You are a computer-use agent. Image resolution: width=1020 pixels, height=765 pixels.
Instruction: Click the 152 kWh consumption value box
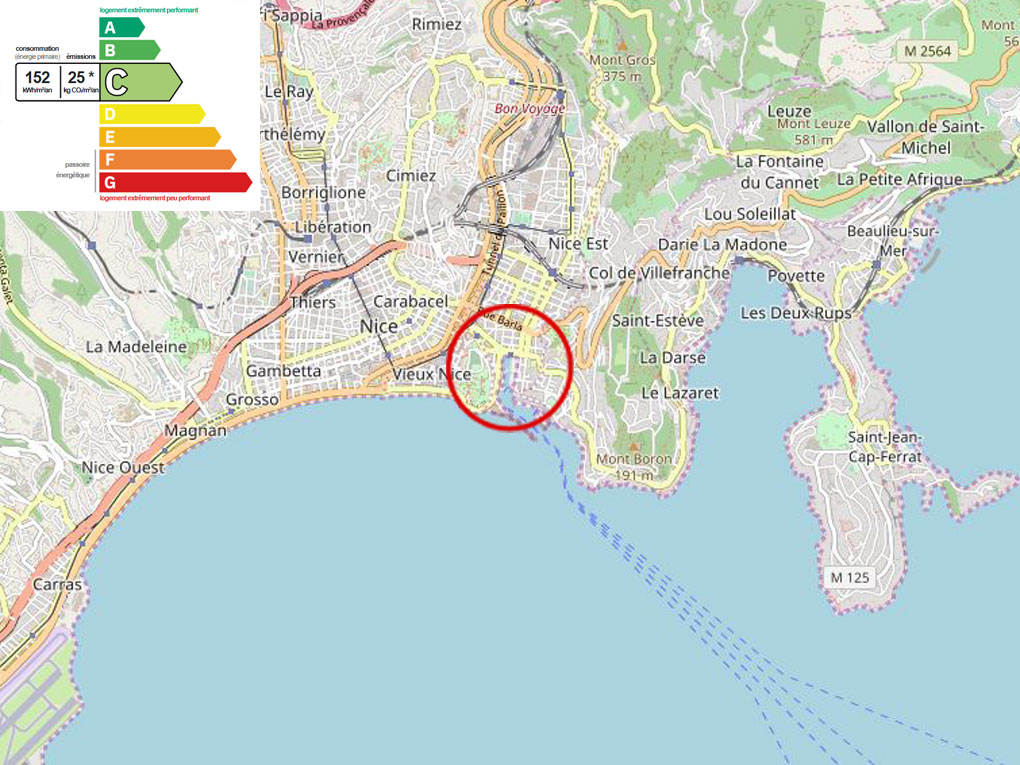pos(38,81)
